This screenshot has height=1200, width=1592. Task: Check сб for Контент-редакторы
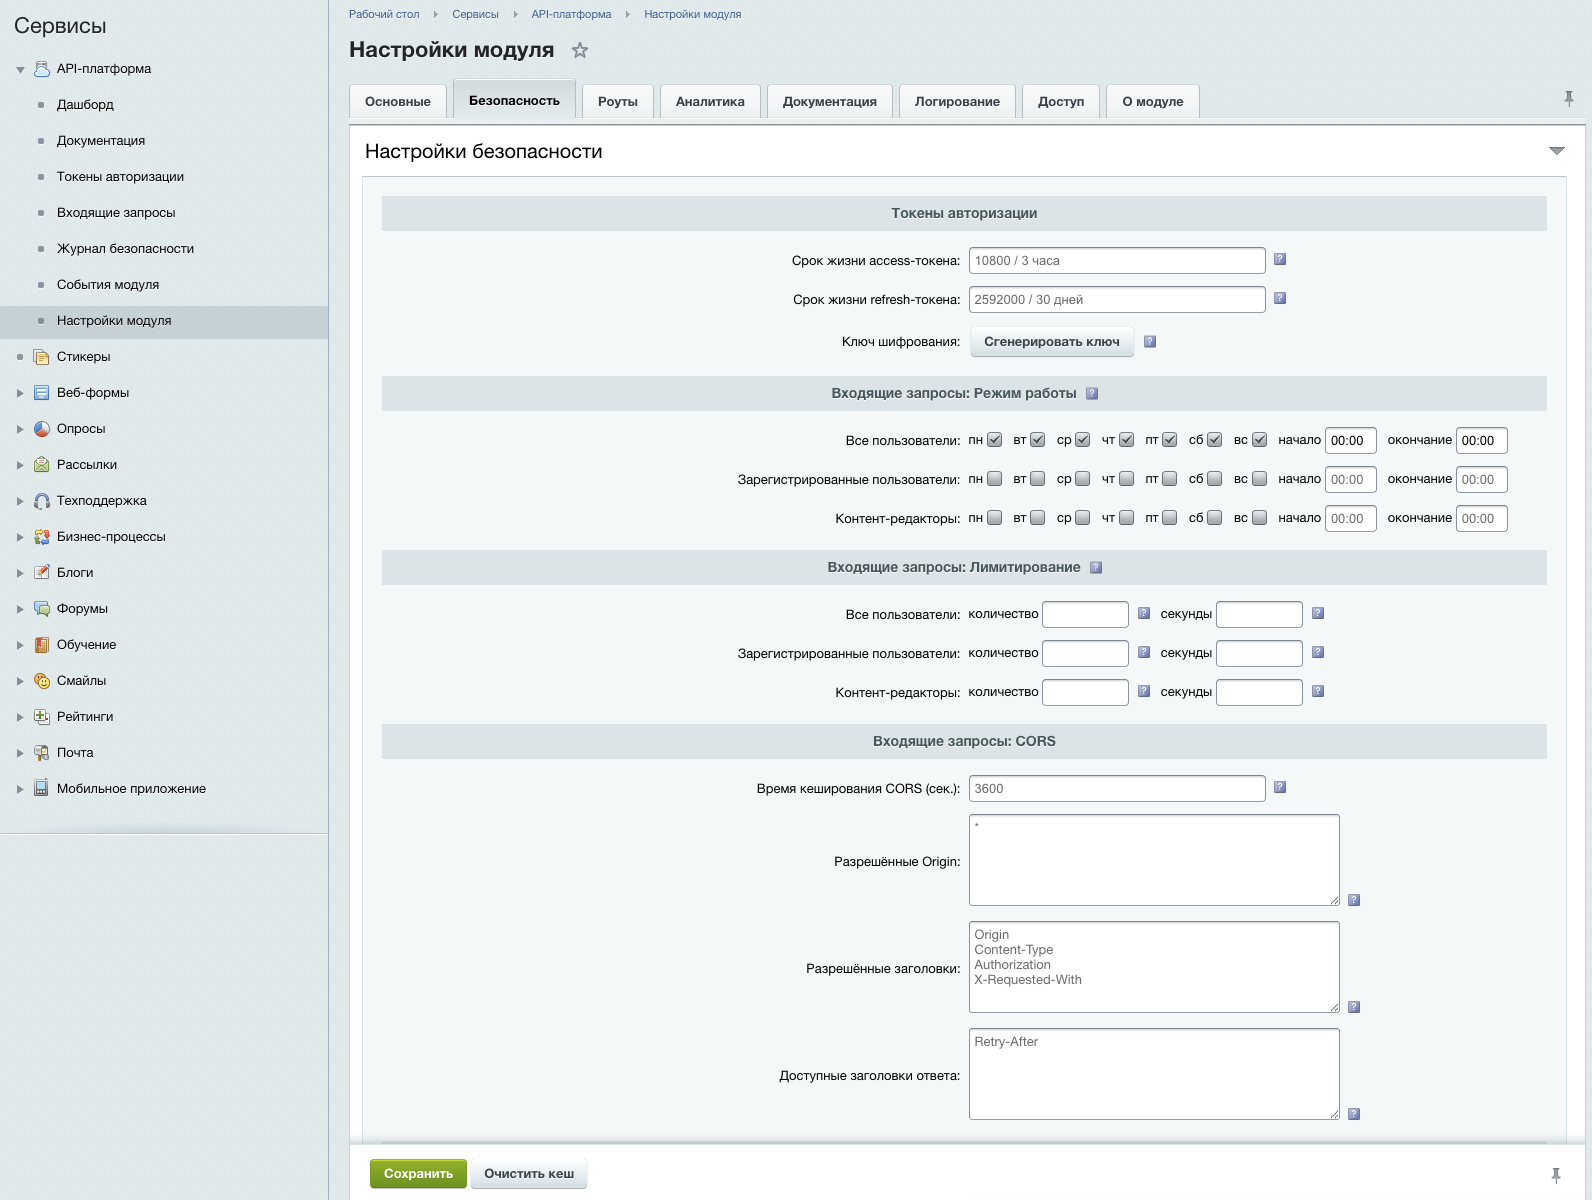coord(1215,518)
